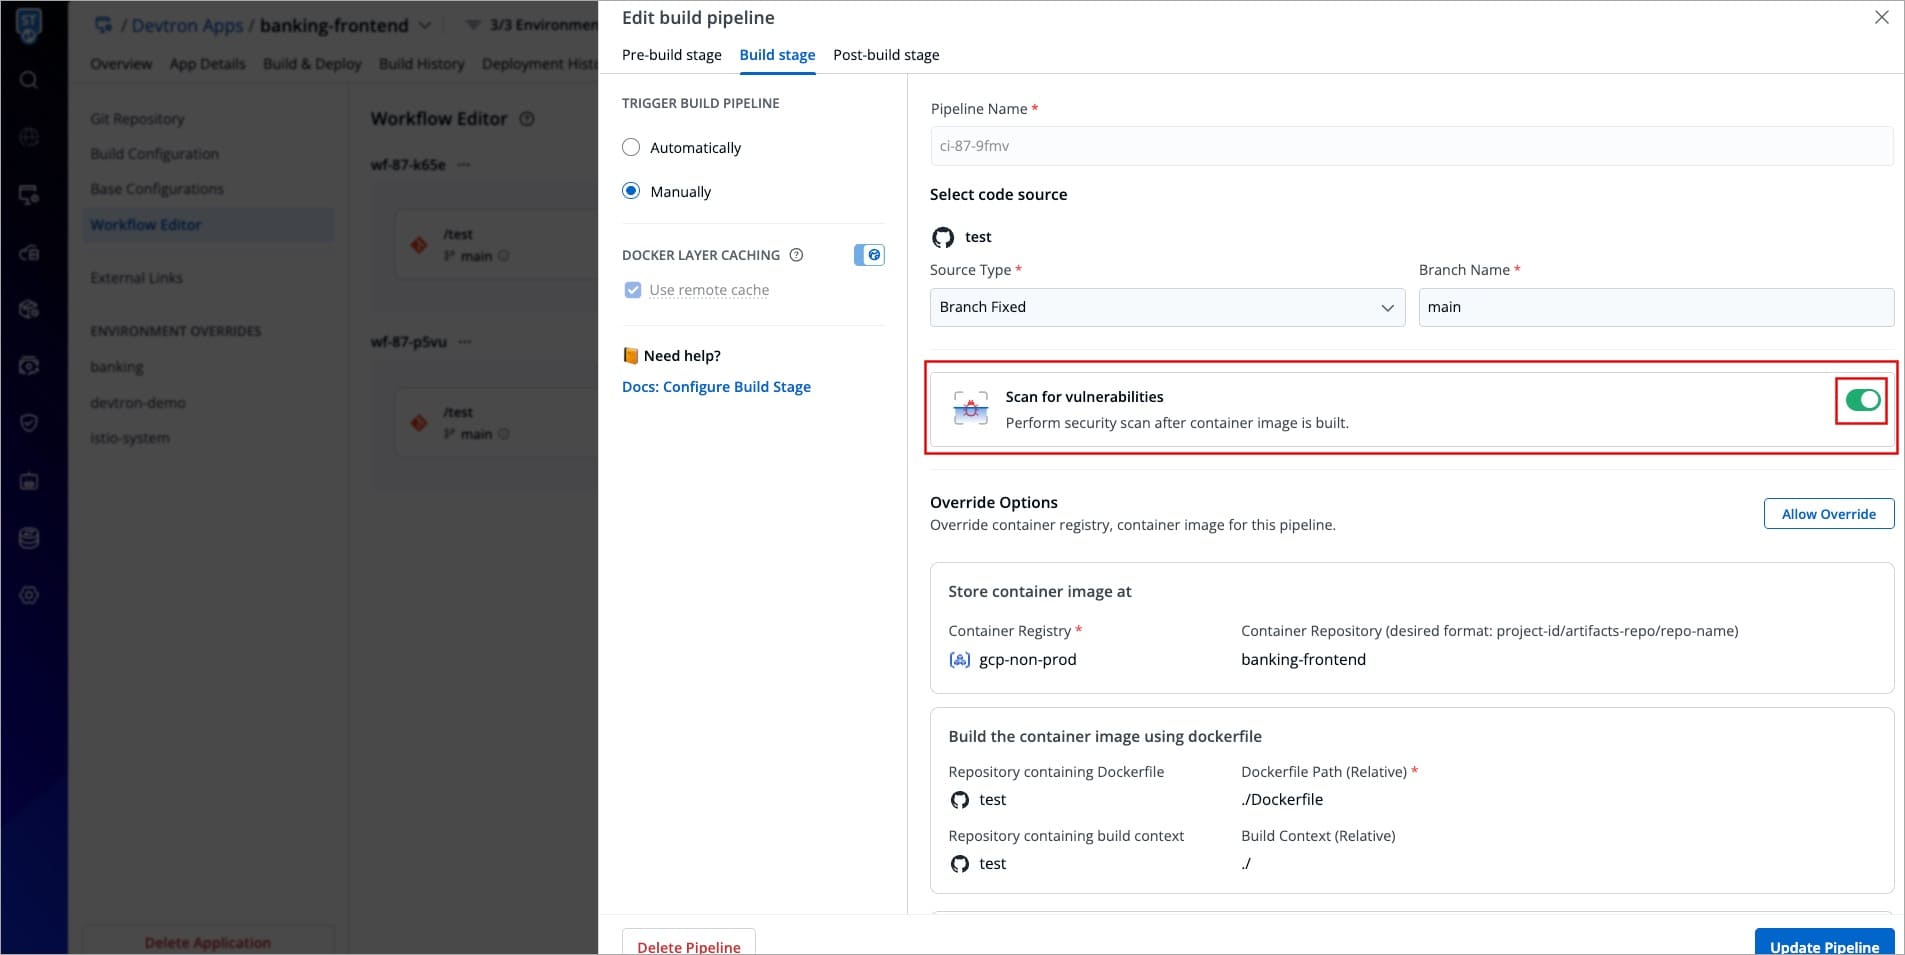The width and height of the screenshot is (1905, 955).
Task: Click the gcp-non-prod container registry icon
Action: tap(959, 660)
